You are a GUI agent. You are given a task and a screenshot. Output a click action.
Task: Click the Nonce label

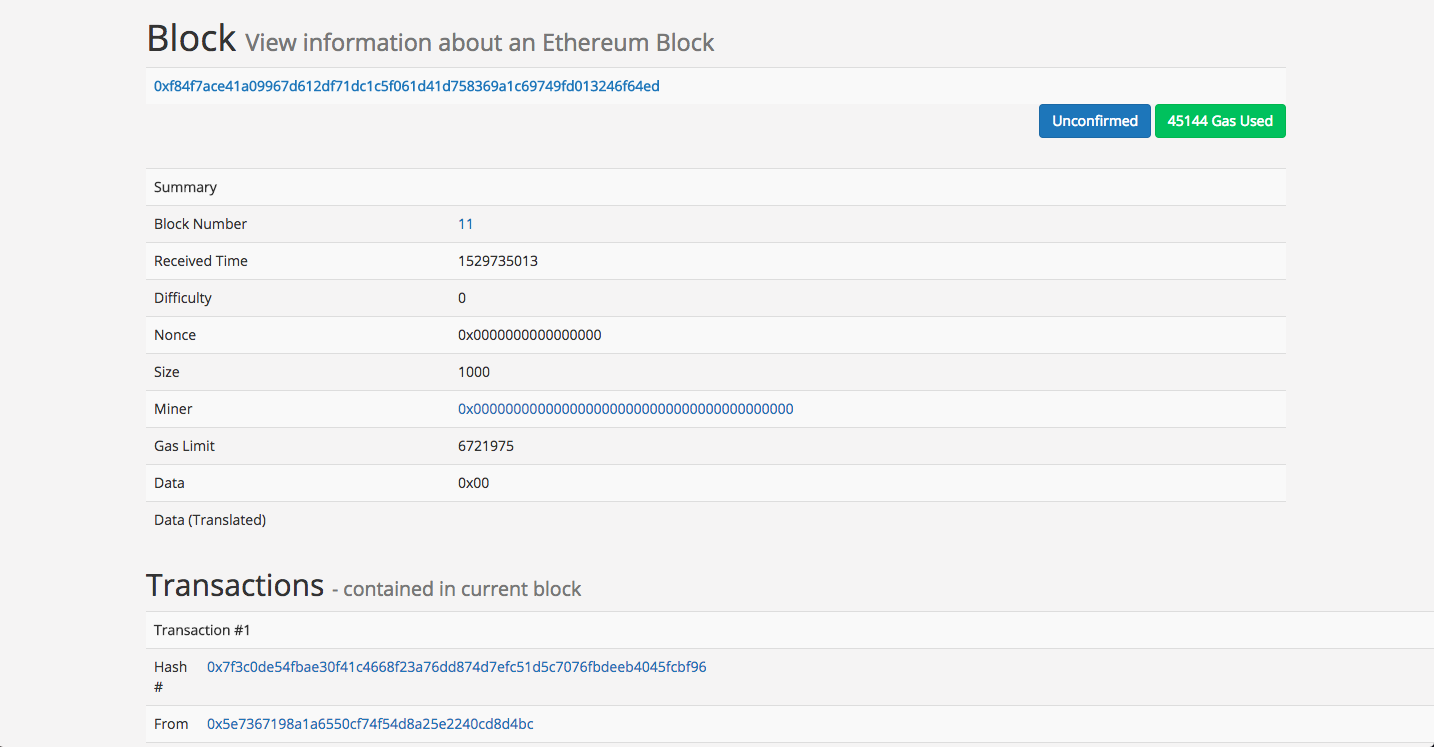(175, 335)
